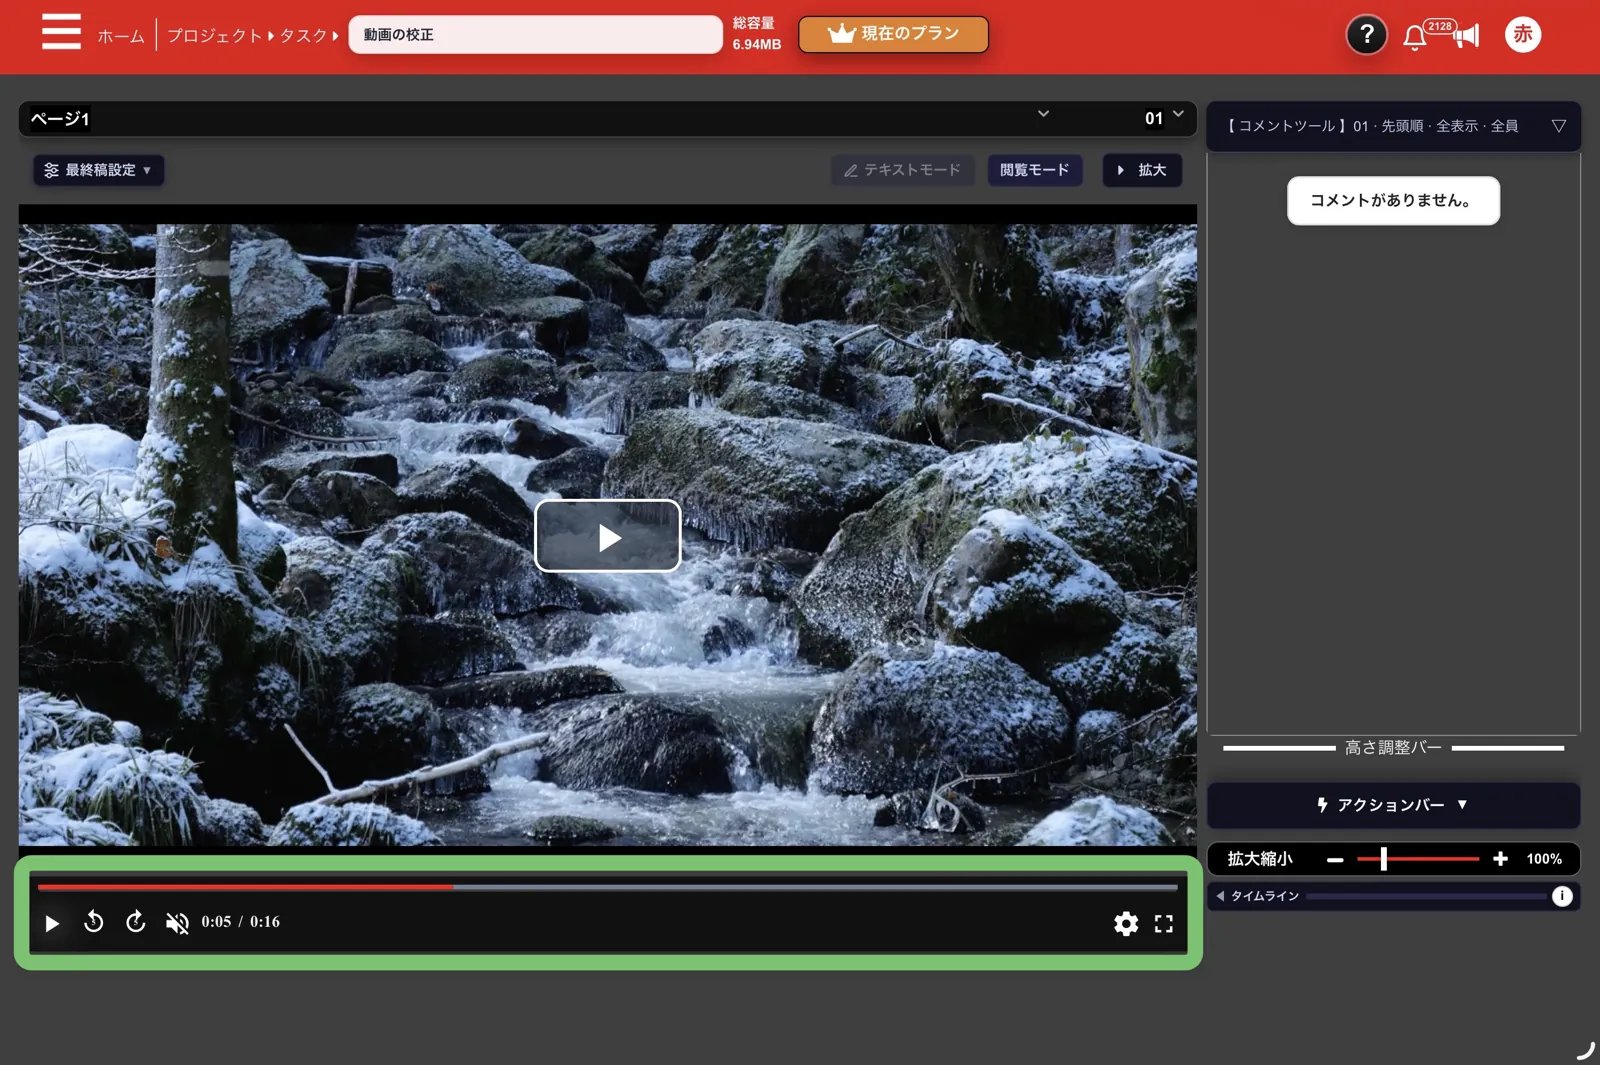This screenshot has width=1600, height=1065.
Task: Expand the アクションバー panel
Action: 1393,805
